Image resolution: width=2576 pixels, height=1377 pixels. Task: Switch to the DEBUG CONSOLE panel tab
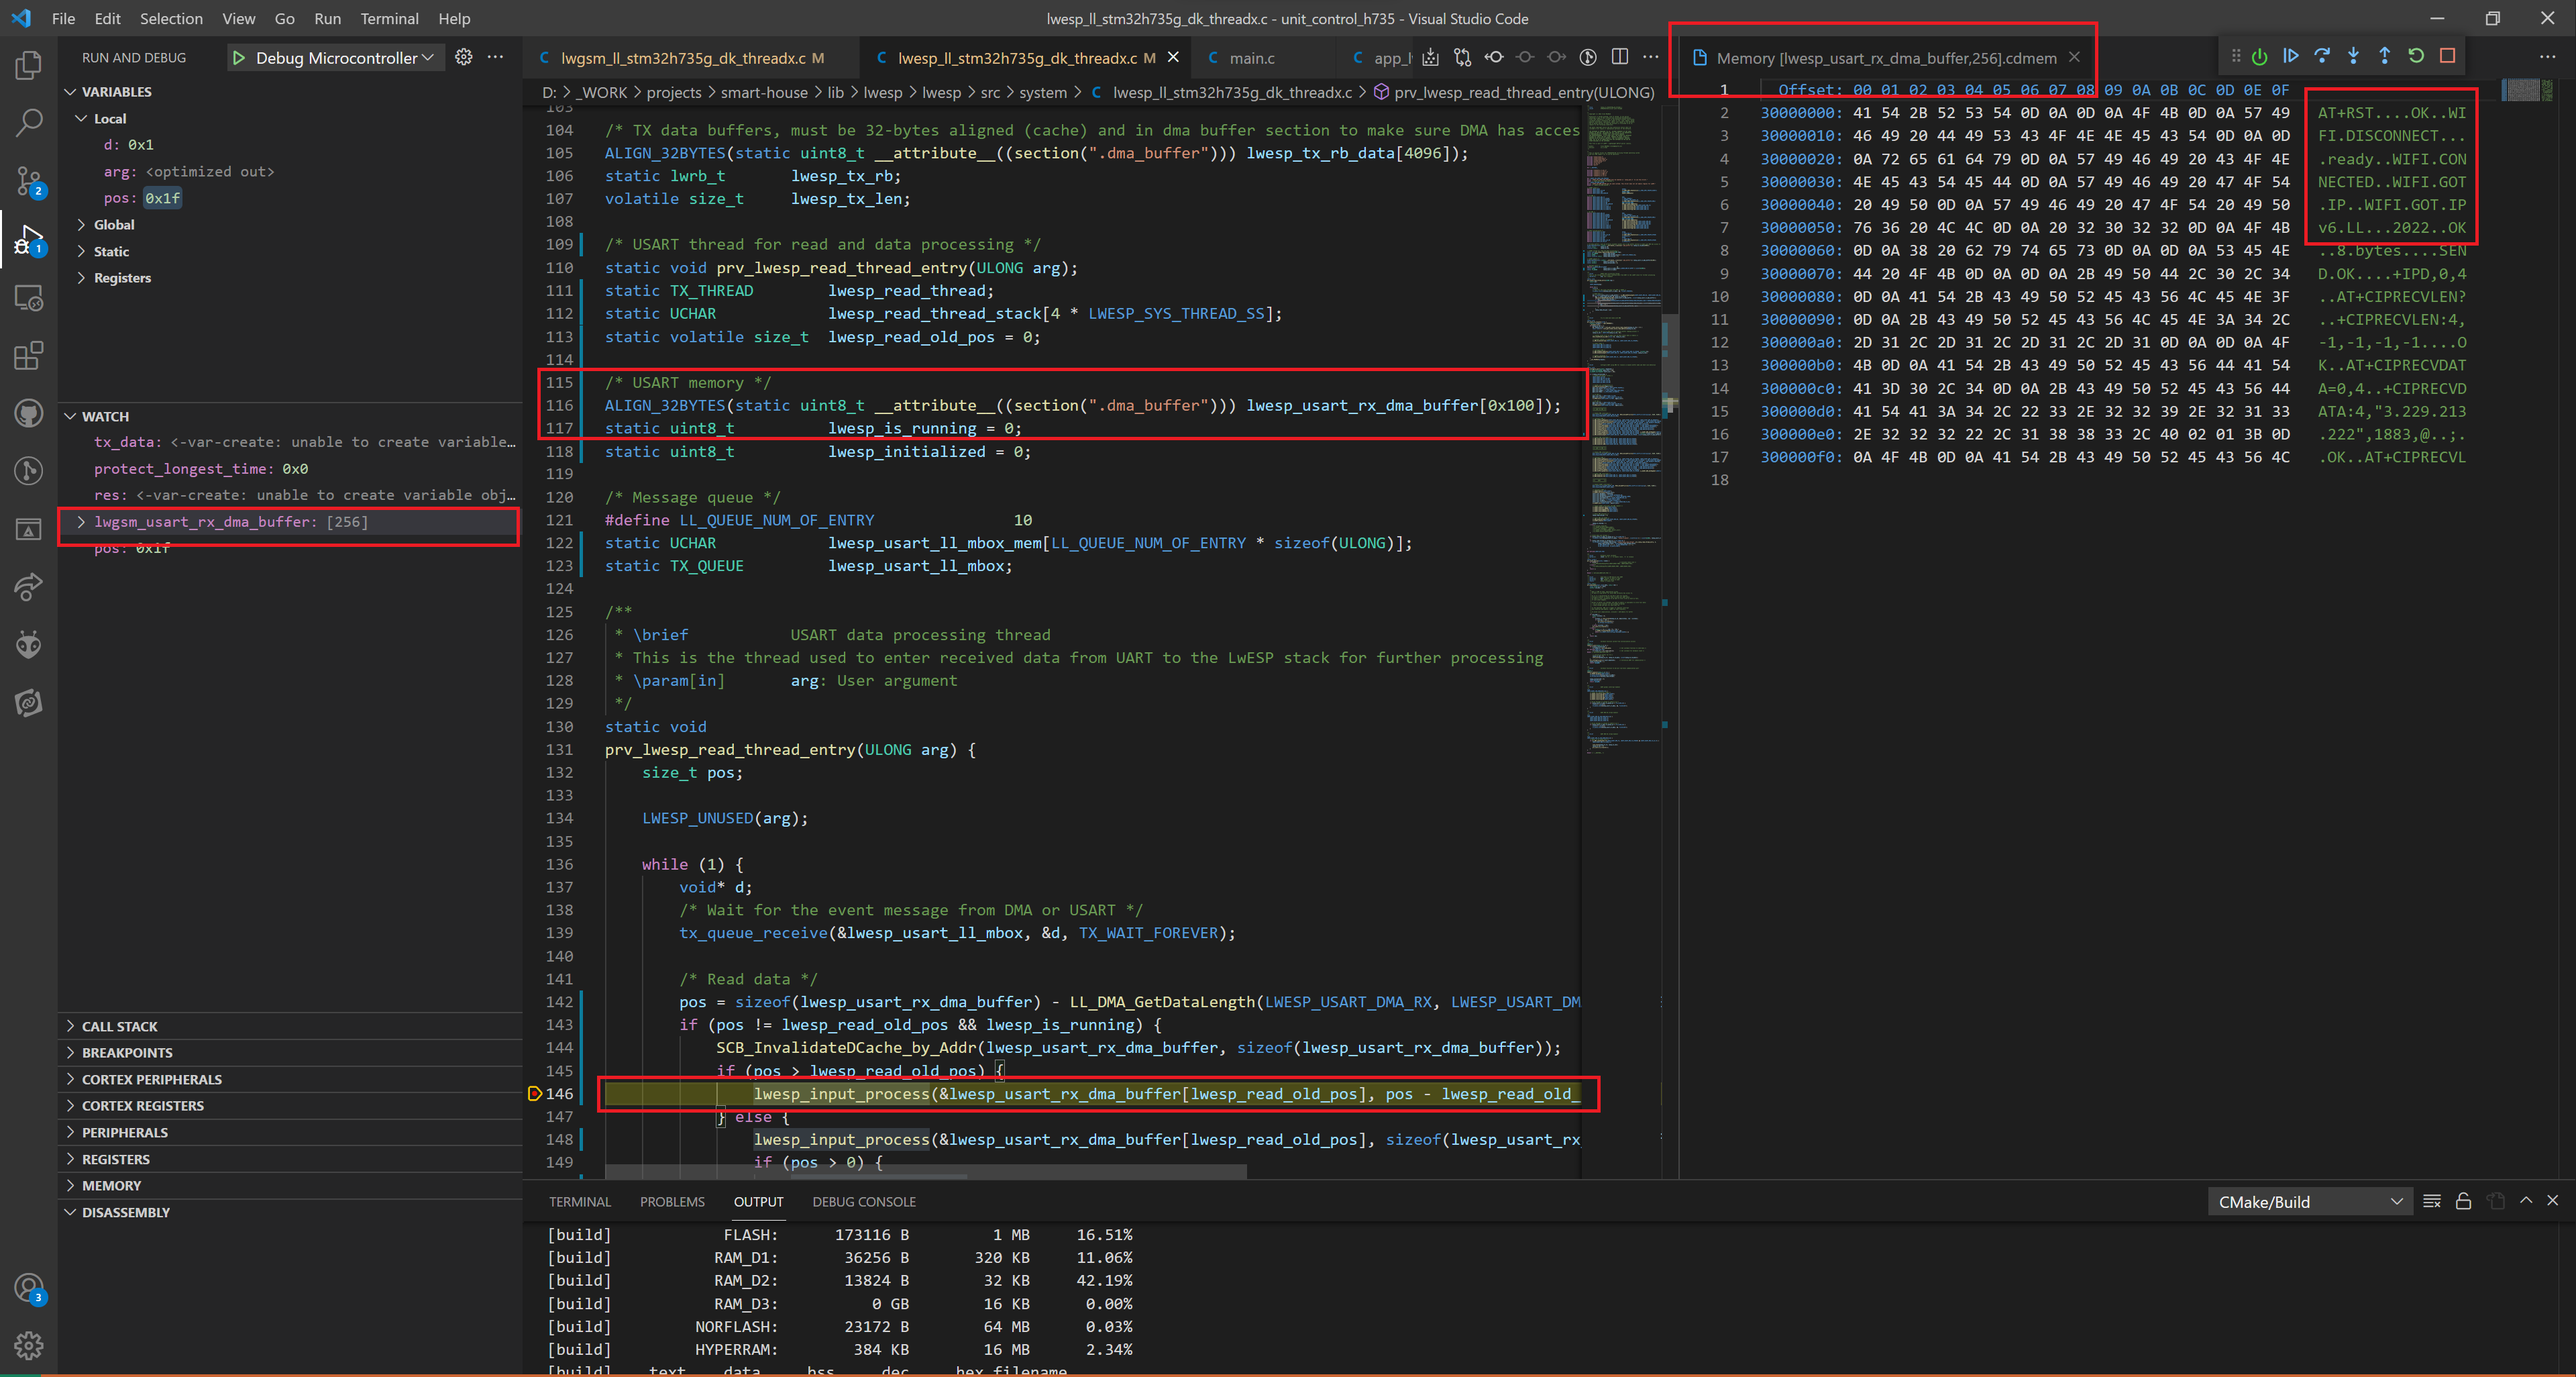tap(863, 1202)
